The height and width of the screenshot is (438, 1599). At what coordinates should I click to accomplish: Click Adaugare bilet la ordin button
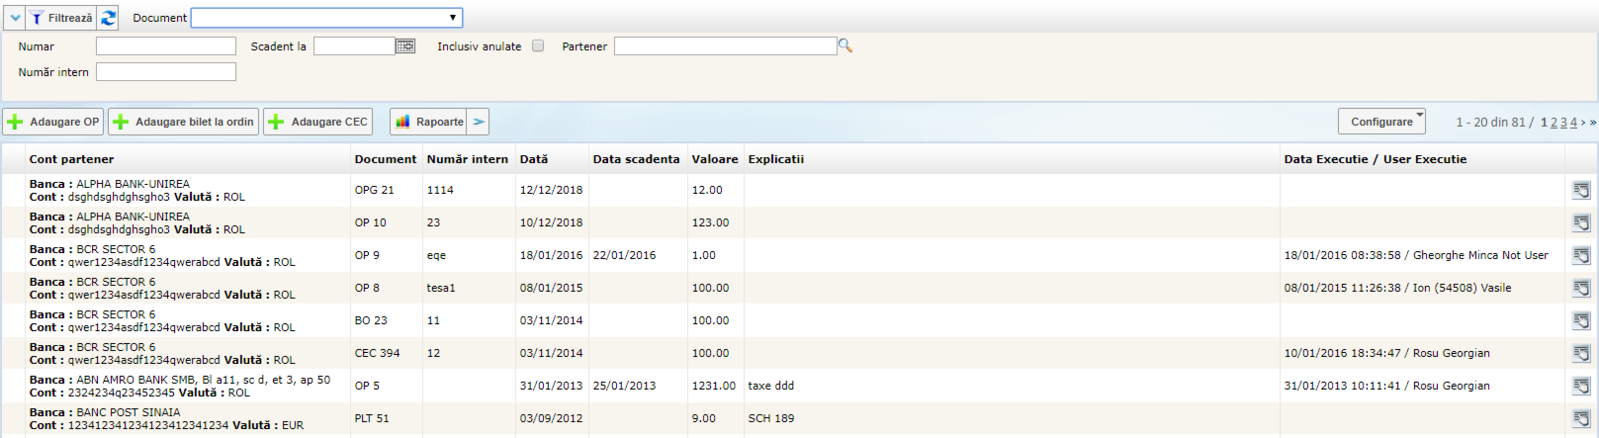coord(183,122)
